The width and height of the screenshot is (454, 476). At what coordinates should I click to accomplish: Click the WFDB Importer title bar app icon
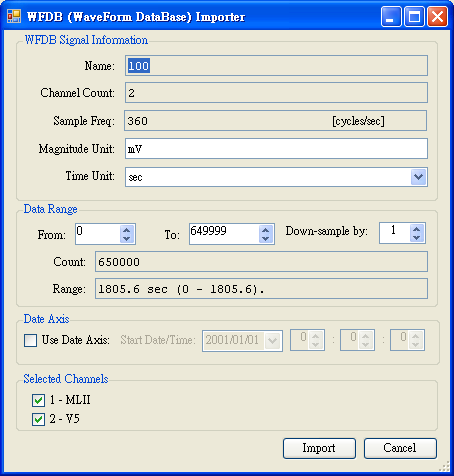coord(14,16)
